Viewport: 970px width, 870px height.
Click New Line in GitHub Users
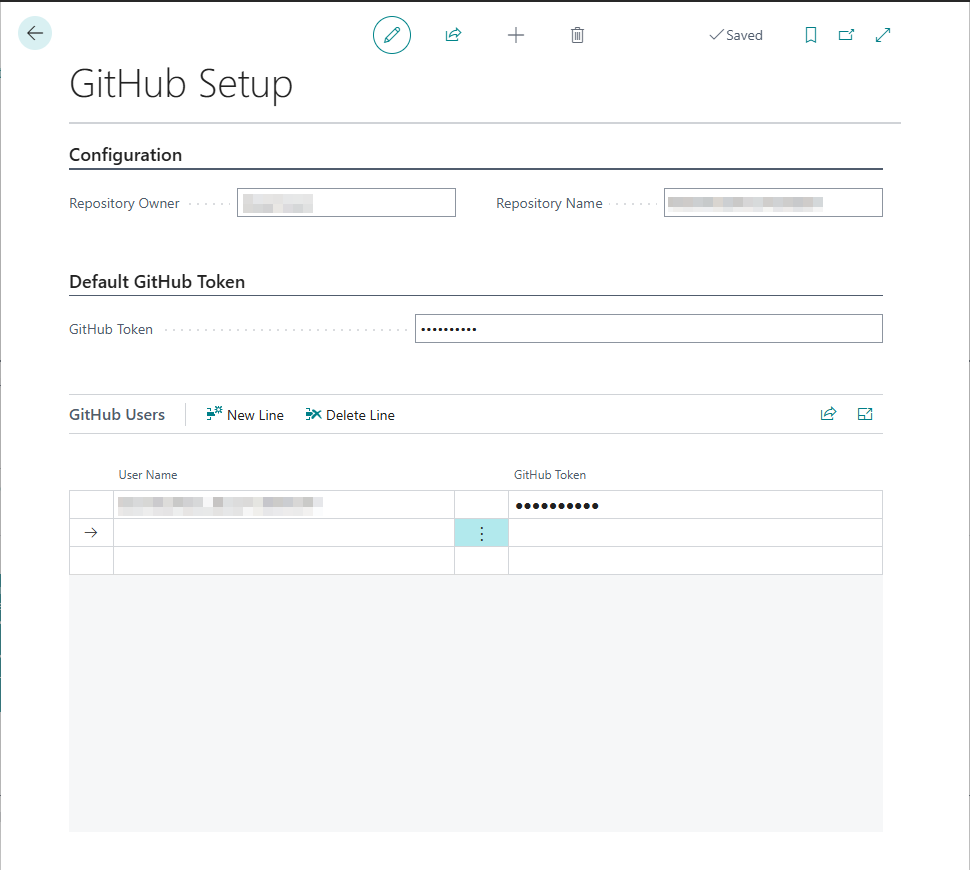(x=245, y=415)
